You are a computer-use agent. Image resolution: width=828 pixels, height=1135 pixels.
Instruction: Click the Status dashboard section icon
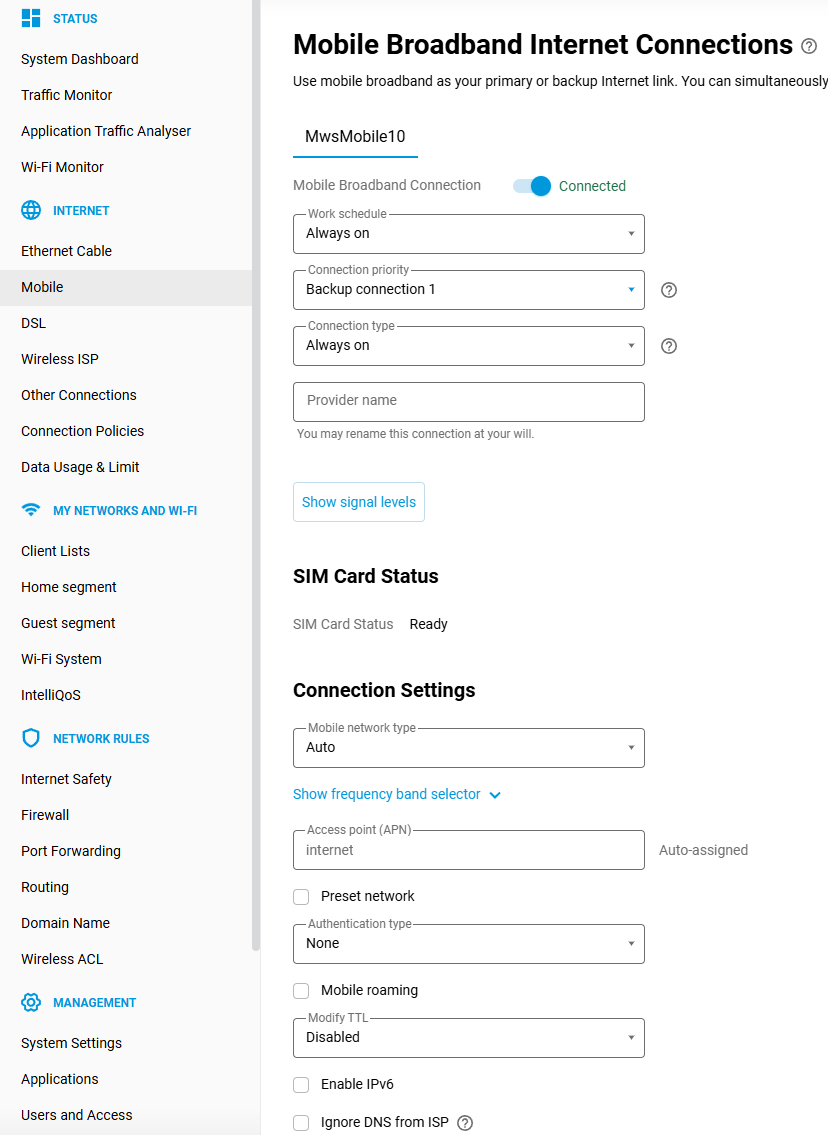pos(31,18)
